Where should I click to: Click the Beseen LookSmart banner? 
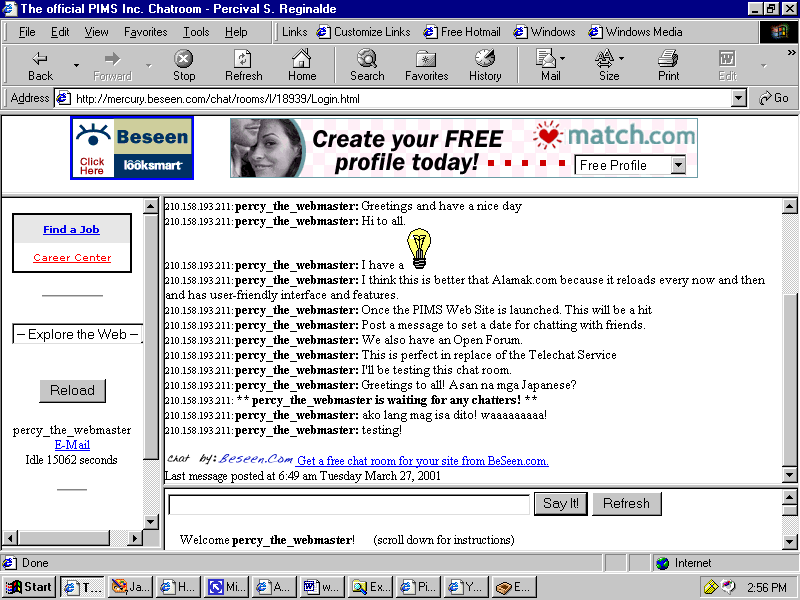coord(132,148)
